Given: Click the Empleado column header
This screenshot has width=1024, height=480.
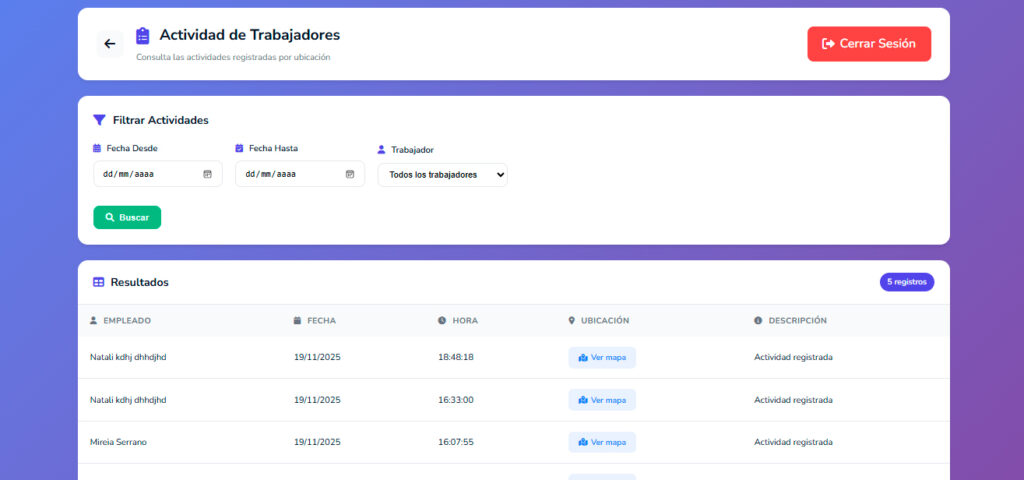Looking at the screenshot, I should coord(126,321).
